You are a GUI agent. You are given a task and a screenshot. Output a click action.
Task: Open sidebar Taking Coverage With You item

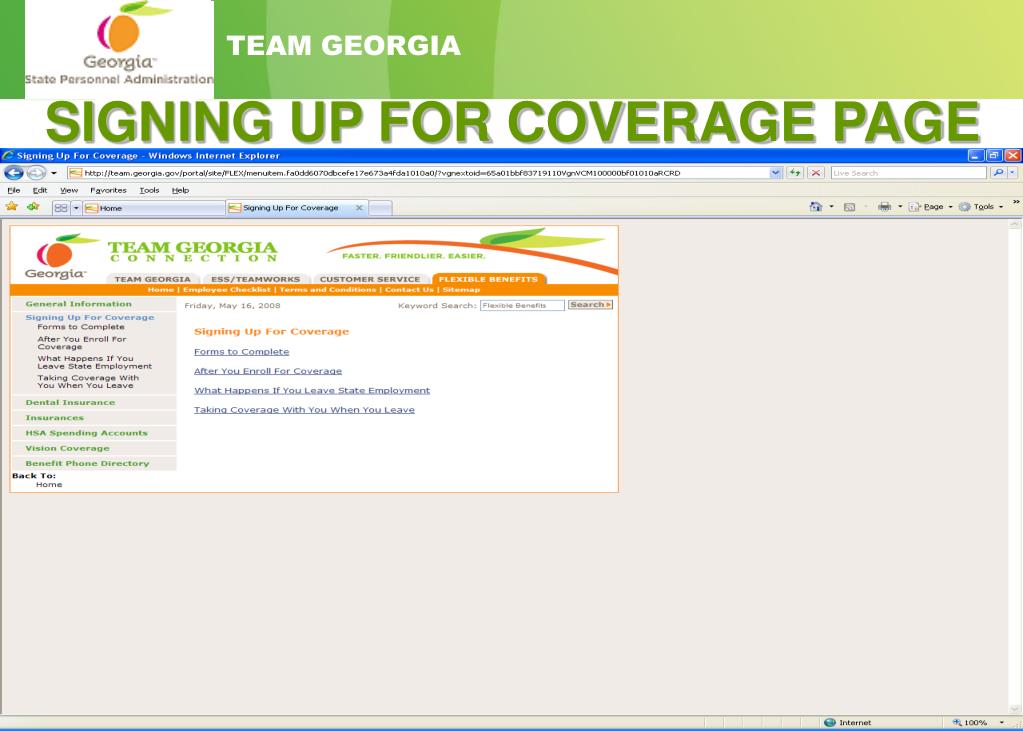click(87, 382)
